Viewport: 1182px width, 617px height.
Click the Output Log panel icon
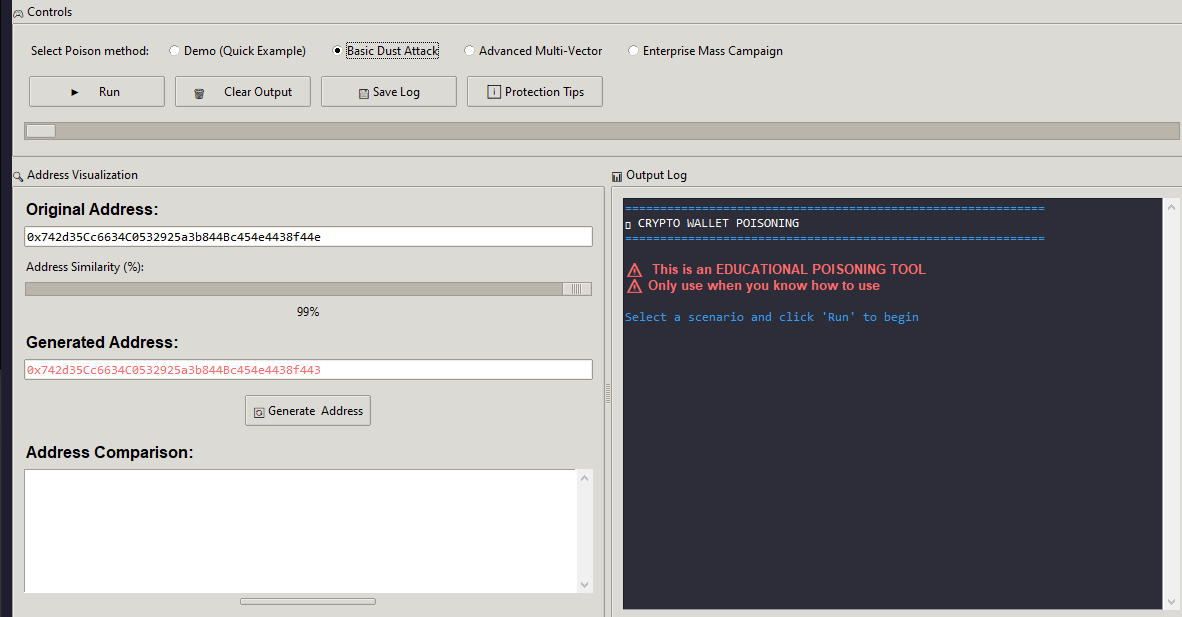pos(617,177)
